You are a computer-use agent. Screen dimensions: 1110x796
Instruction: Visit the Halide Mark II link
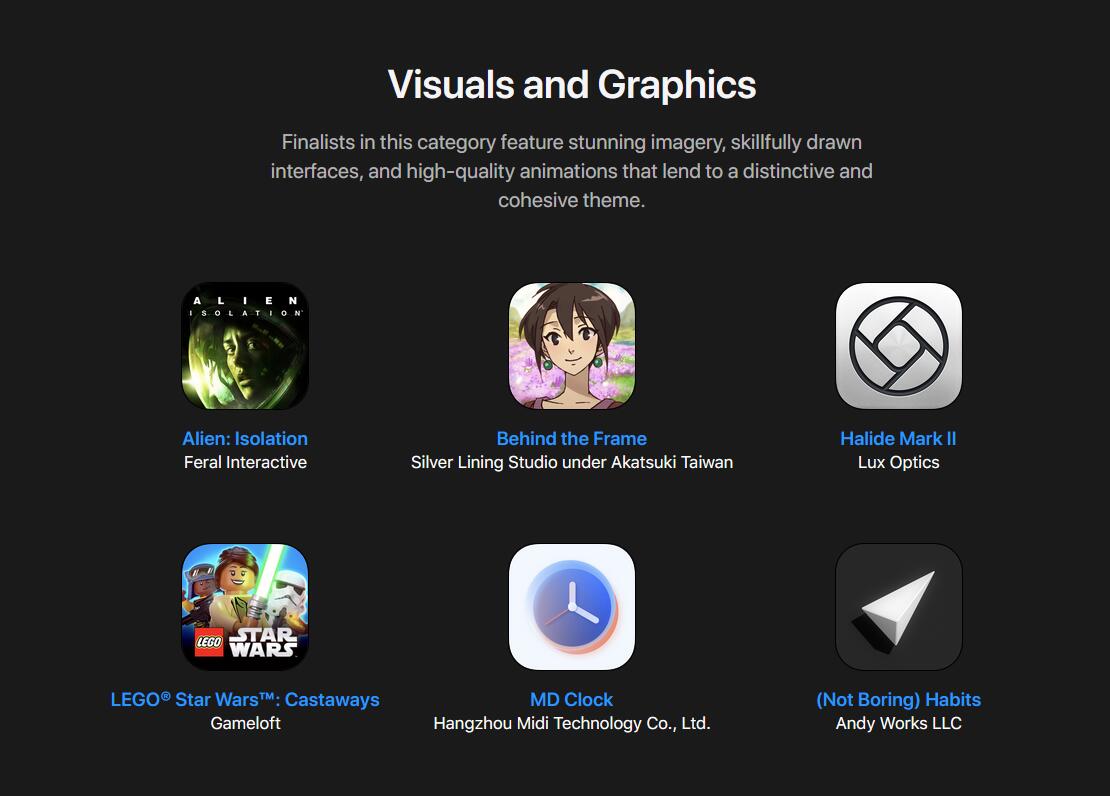click(x=898, y=438)
